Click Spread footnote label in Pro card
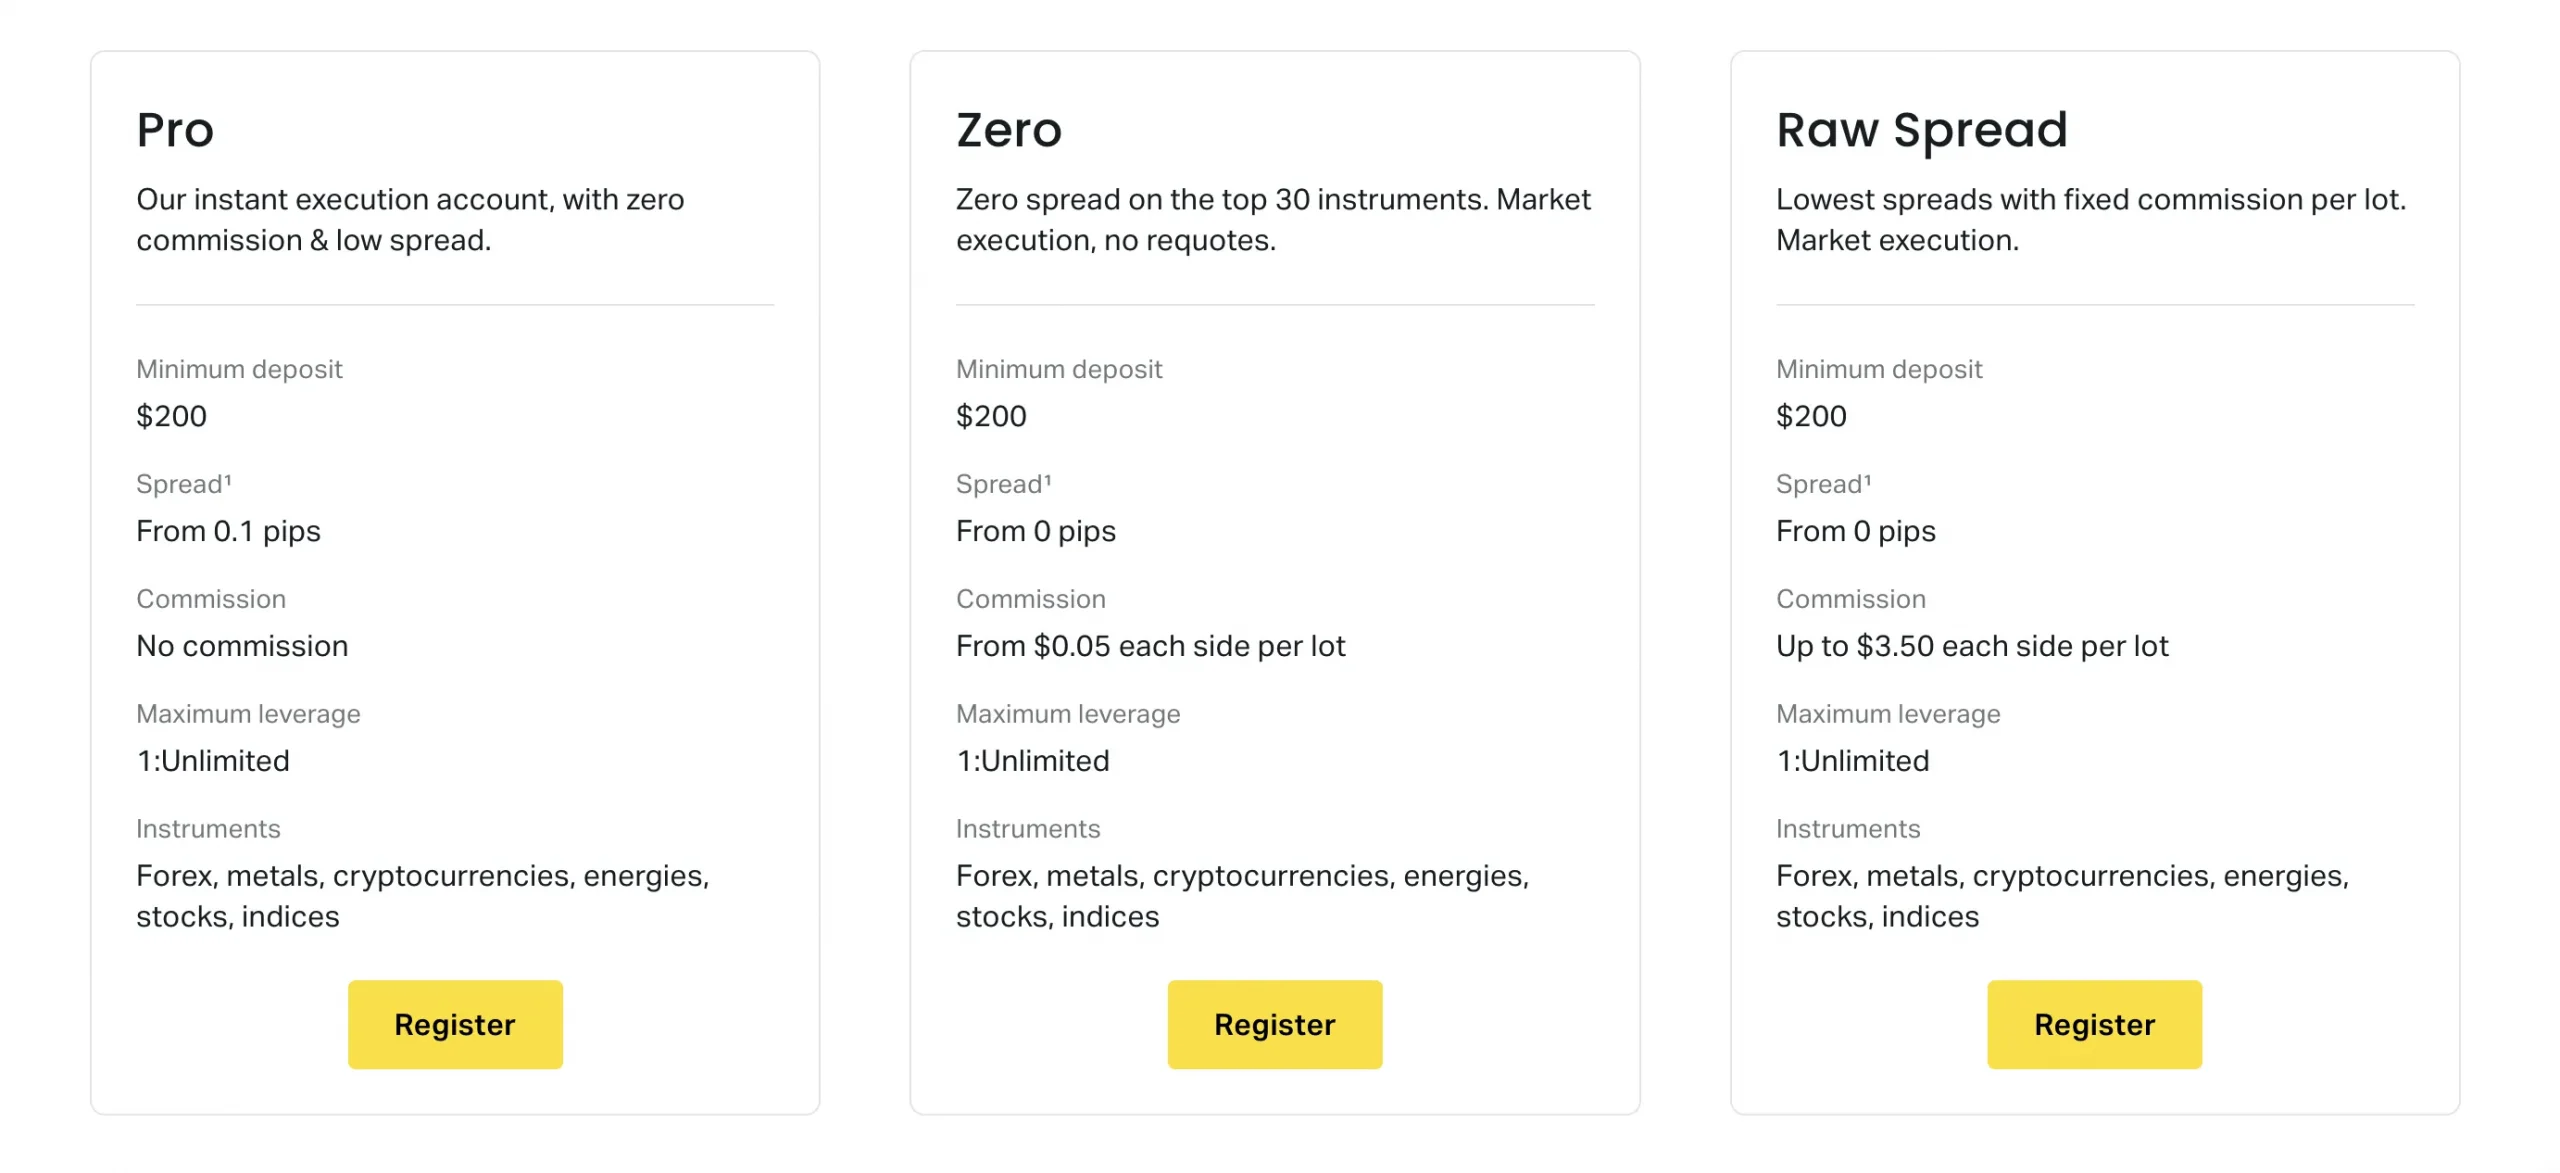 point(184,484)
